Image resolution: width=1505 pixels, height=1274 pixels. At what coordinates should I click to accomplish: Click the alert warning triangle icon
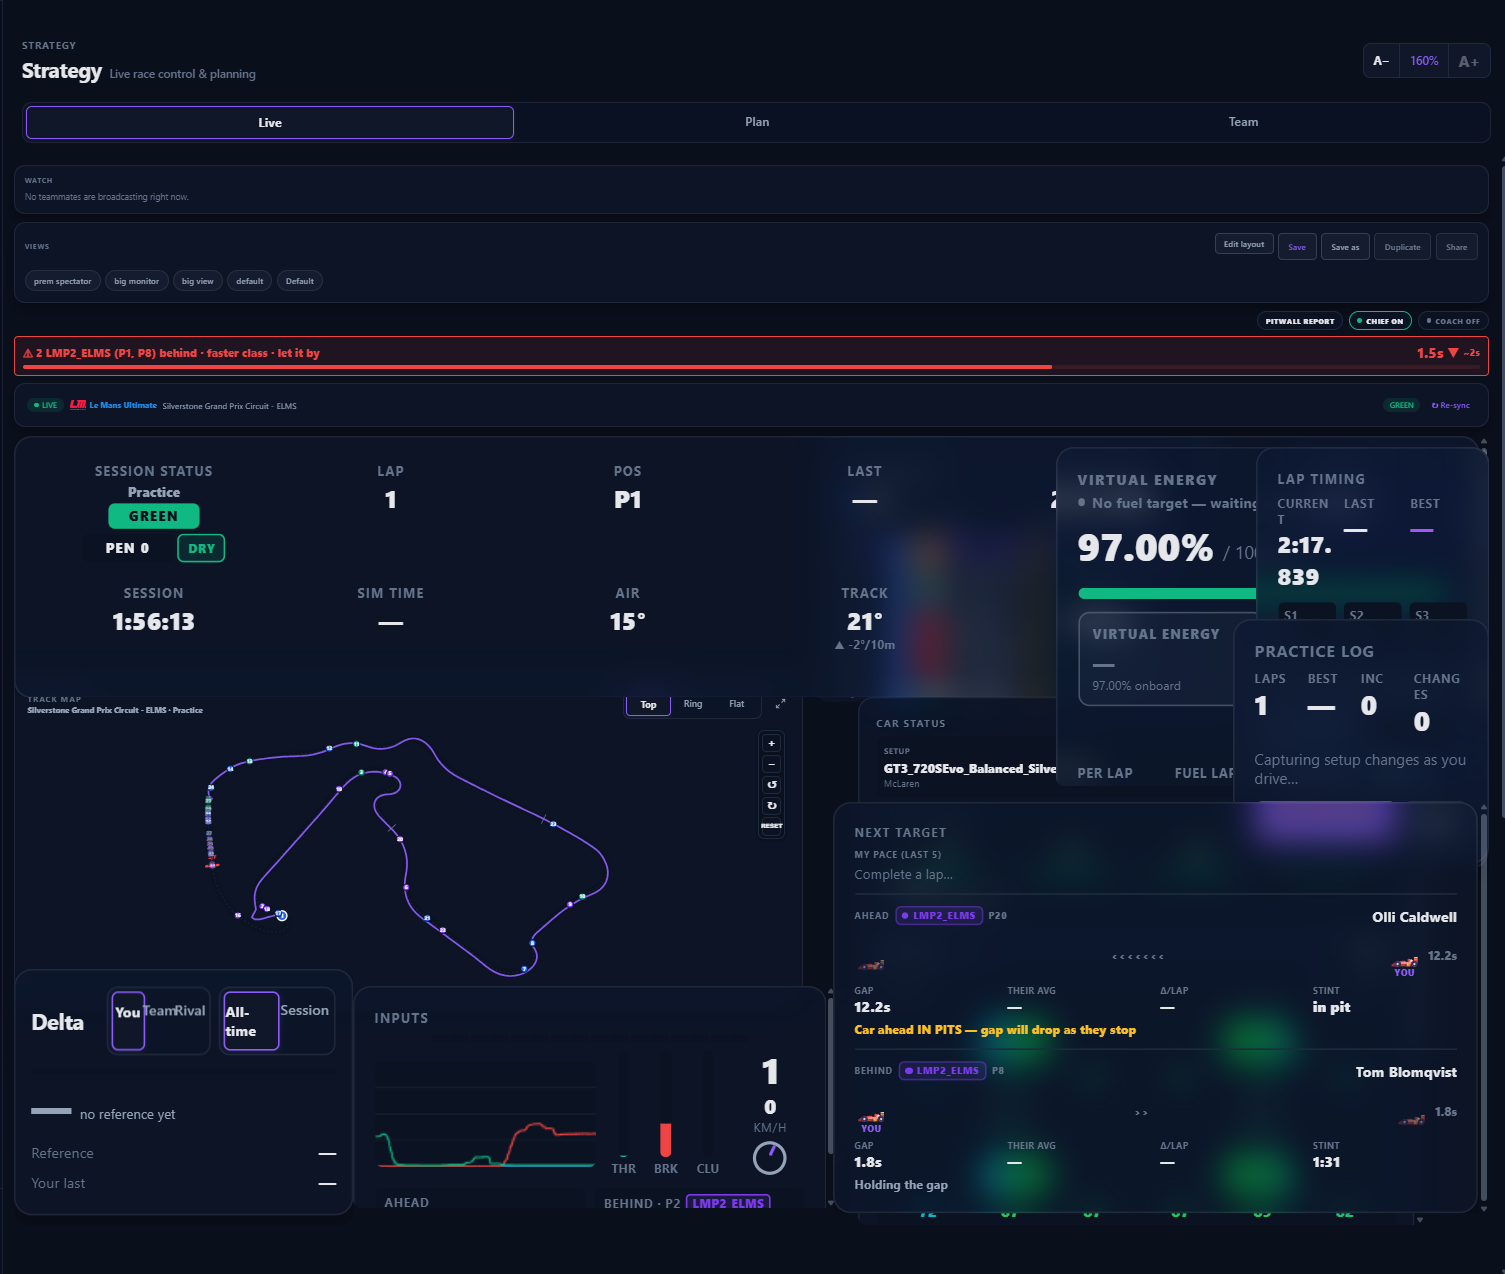pyautogui.click(x=28, y=353)
